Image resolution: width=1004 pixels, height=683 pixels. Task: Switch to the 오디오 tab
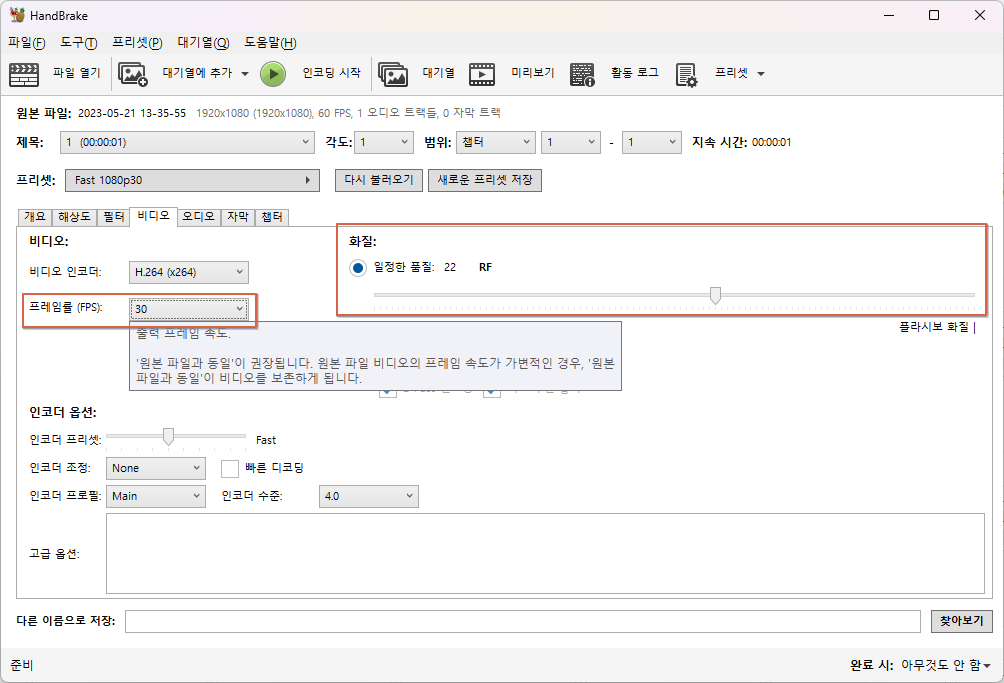(x=198, y=217)
